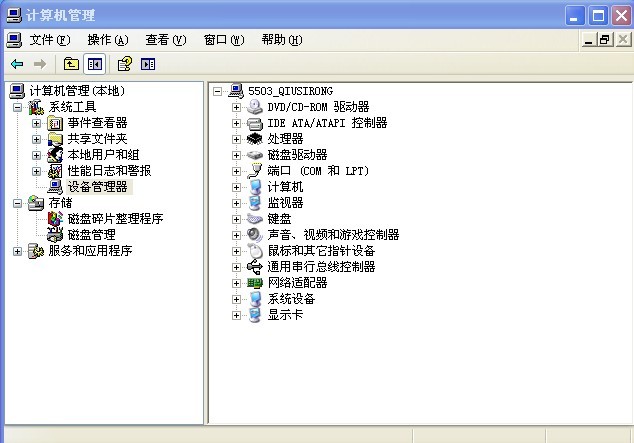This screenshot has height=443, width=634.
Task: Expand the 处理器 node
Action: [x=237, y=139]
